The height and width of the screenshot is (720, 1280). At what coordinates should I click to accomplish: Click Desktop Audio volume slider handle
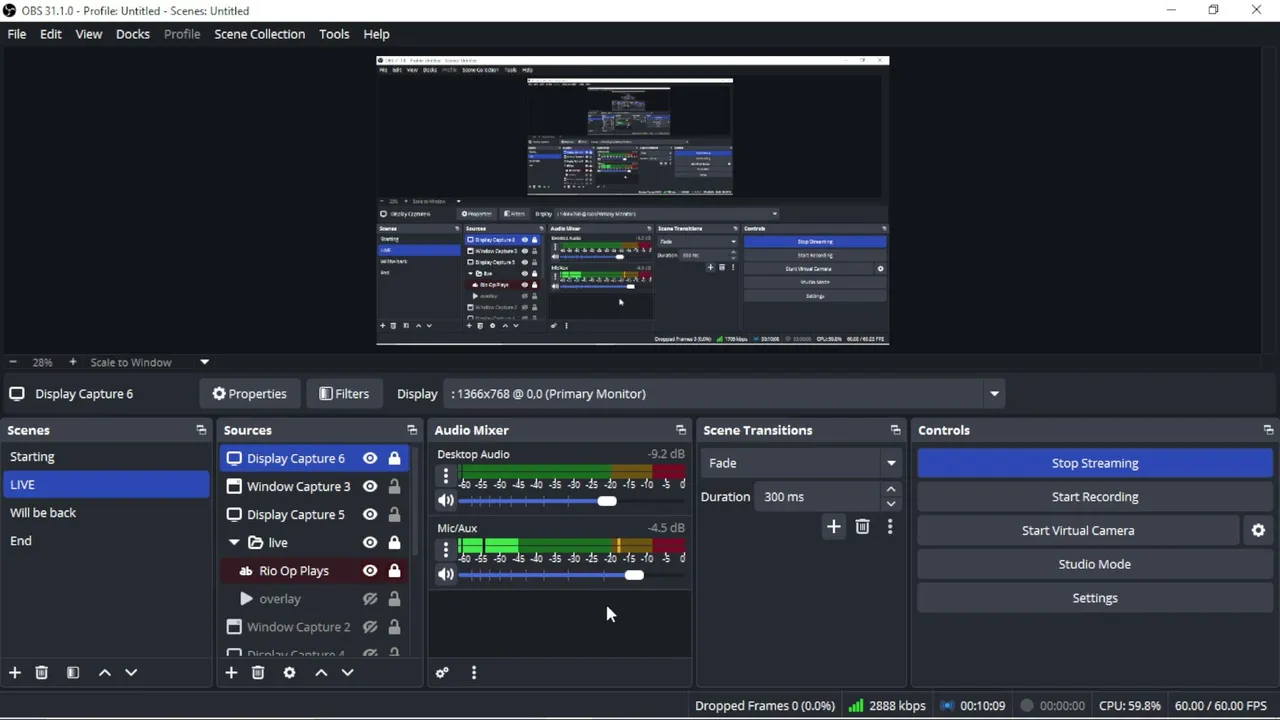click(607, 501)
